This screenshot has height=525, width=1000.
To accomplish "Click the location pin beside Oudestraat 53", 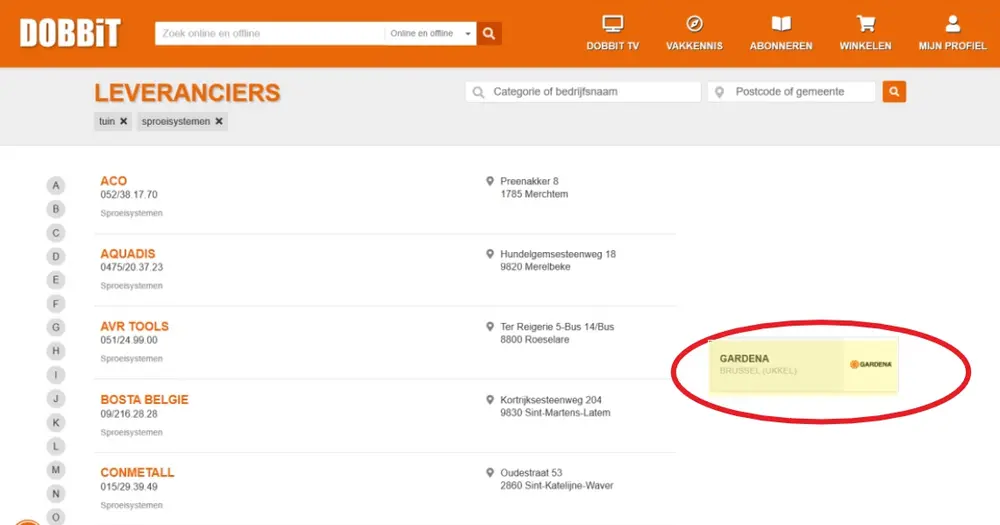I will click(x=490, y=473).
